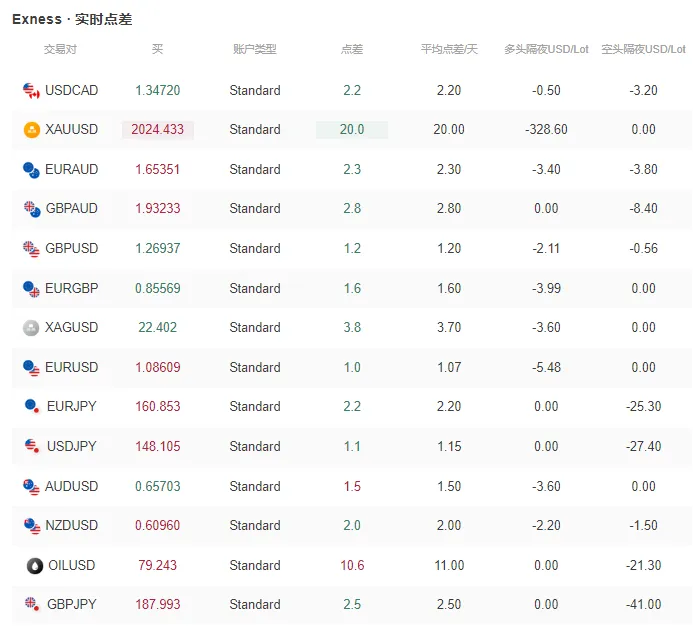693x626 pixels.
Task: Click the highlighted buy price 2024.433
Action: point(158,130)
